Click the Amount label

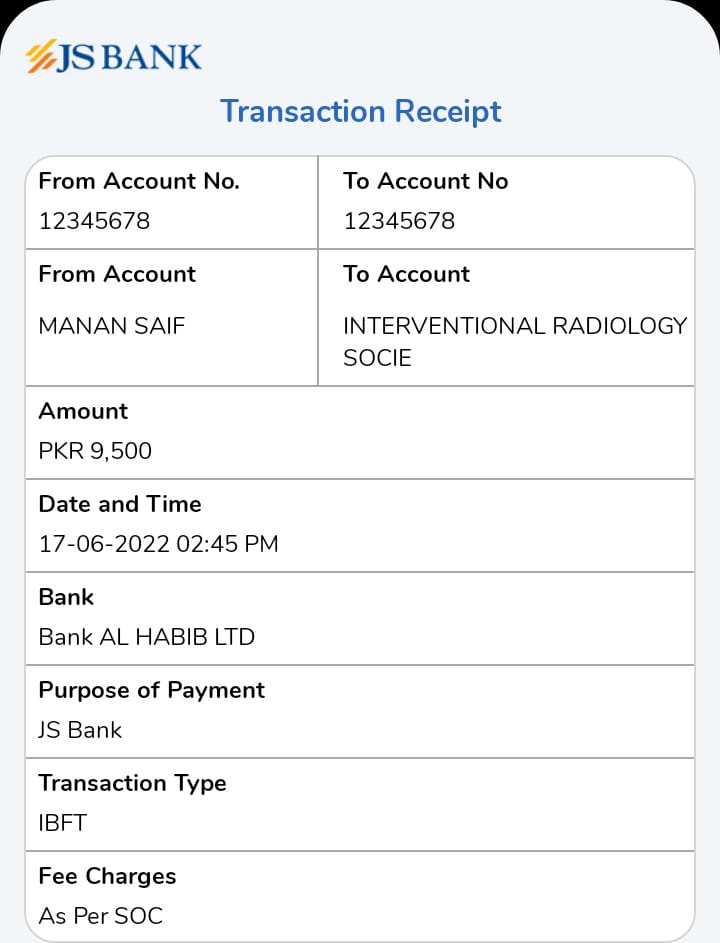[83, 411]
